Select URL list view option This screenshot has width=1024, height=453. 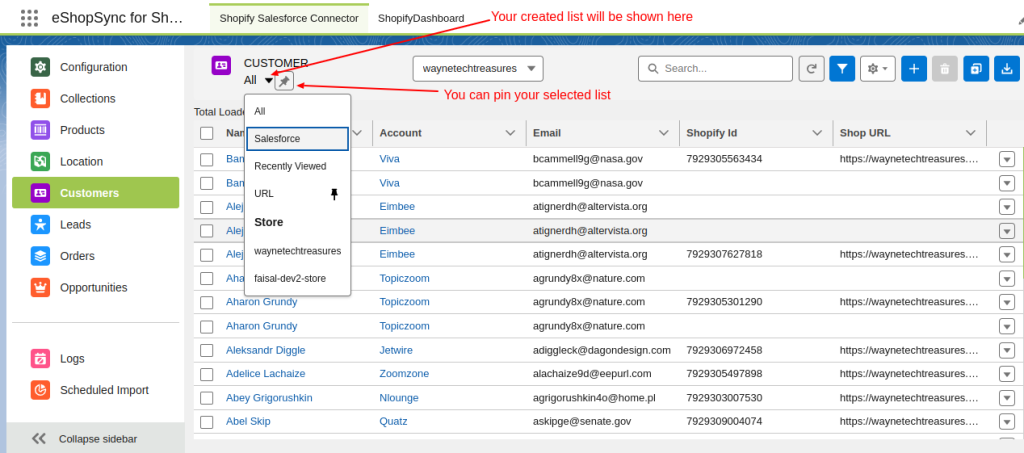click(298, 194)
